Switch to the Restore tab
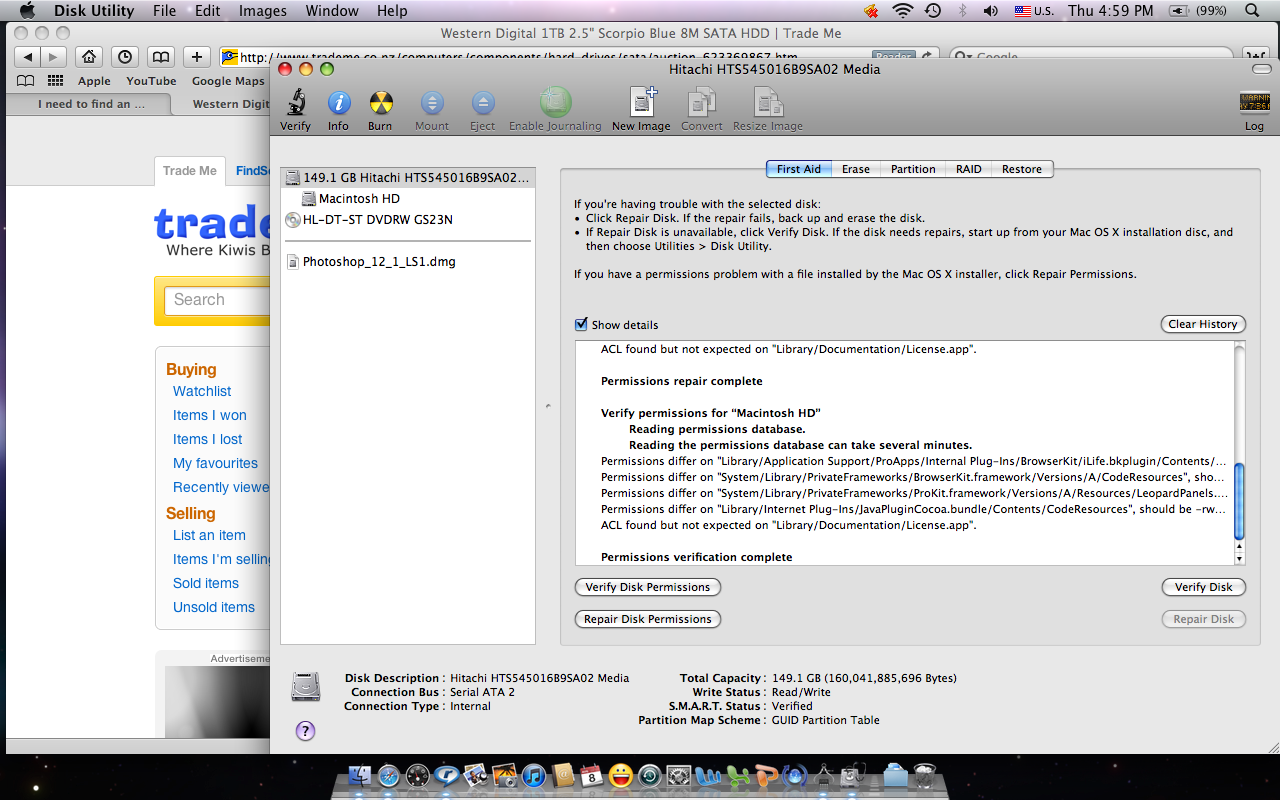The width and height of the screenshot is (1280, 800). point(1022,169)
